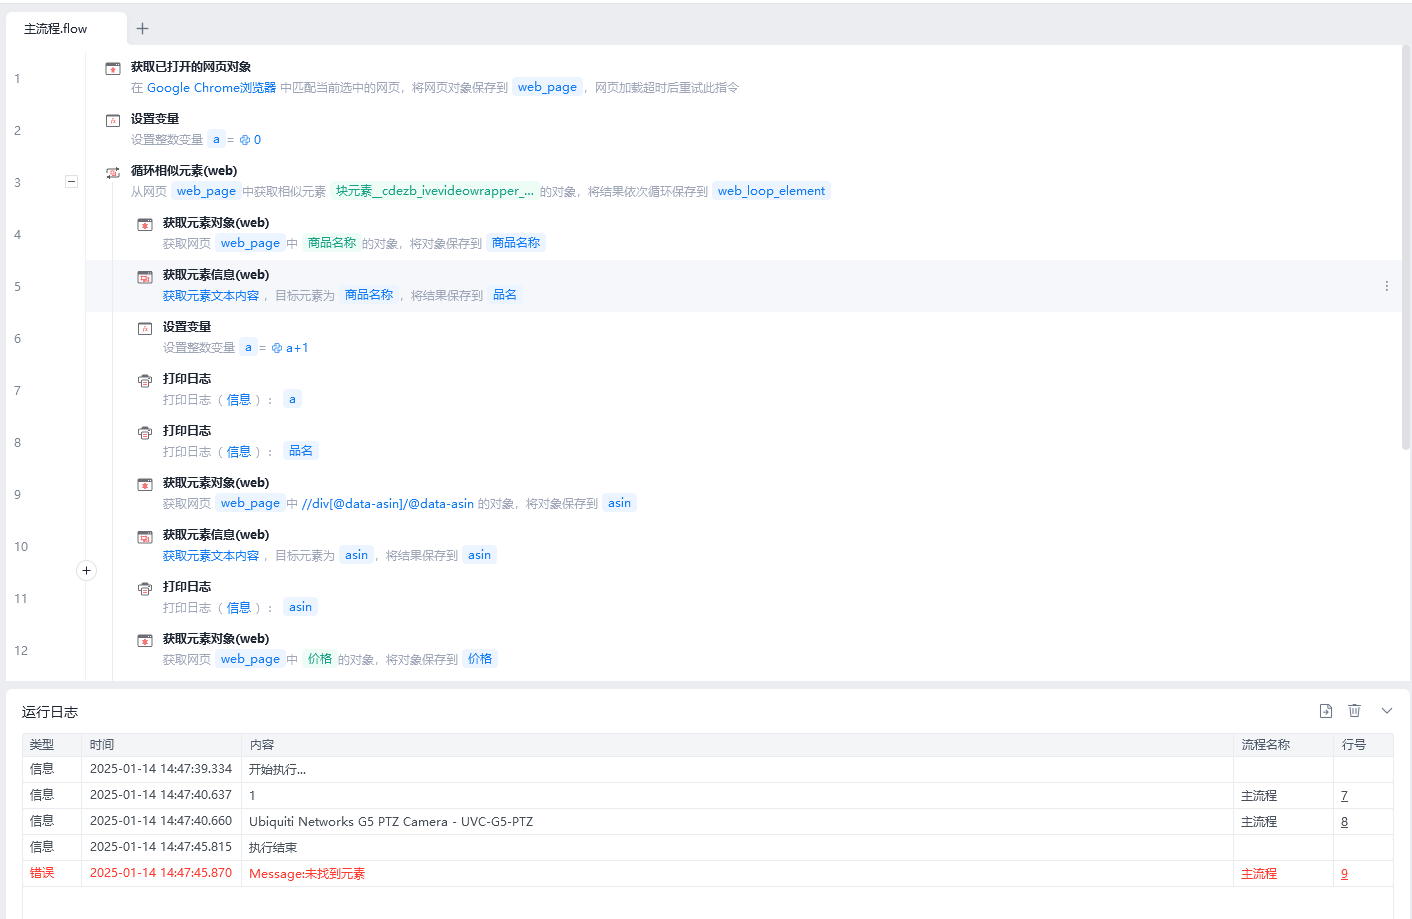
Task: Click the web_page variable on line 3
Action: point(206,191)
